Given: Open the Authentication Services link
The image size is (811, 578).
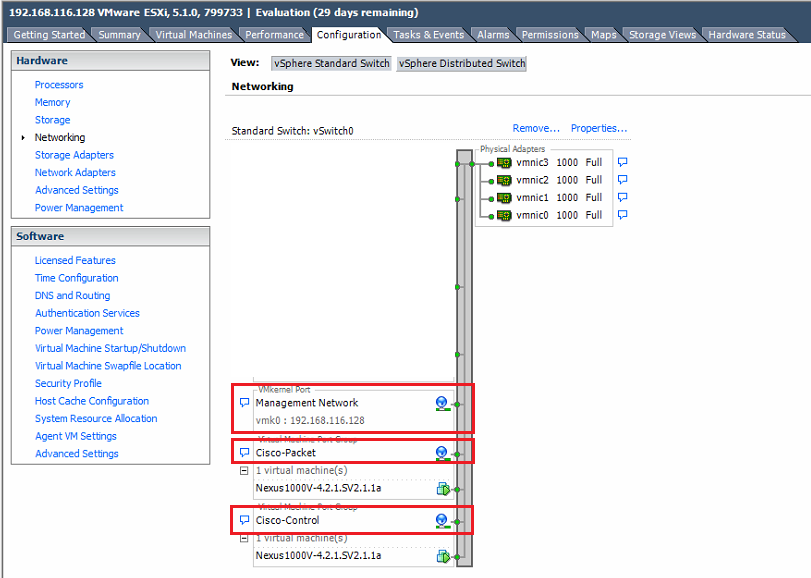Looking at the screenshot, I should tap(87, 313).
